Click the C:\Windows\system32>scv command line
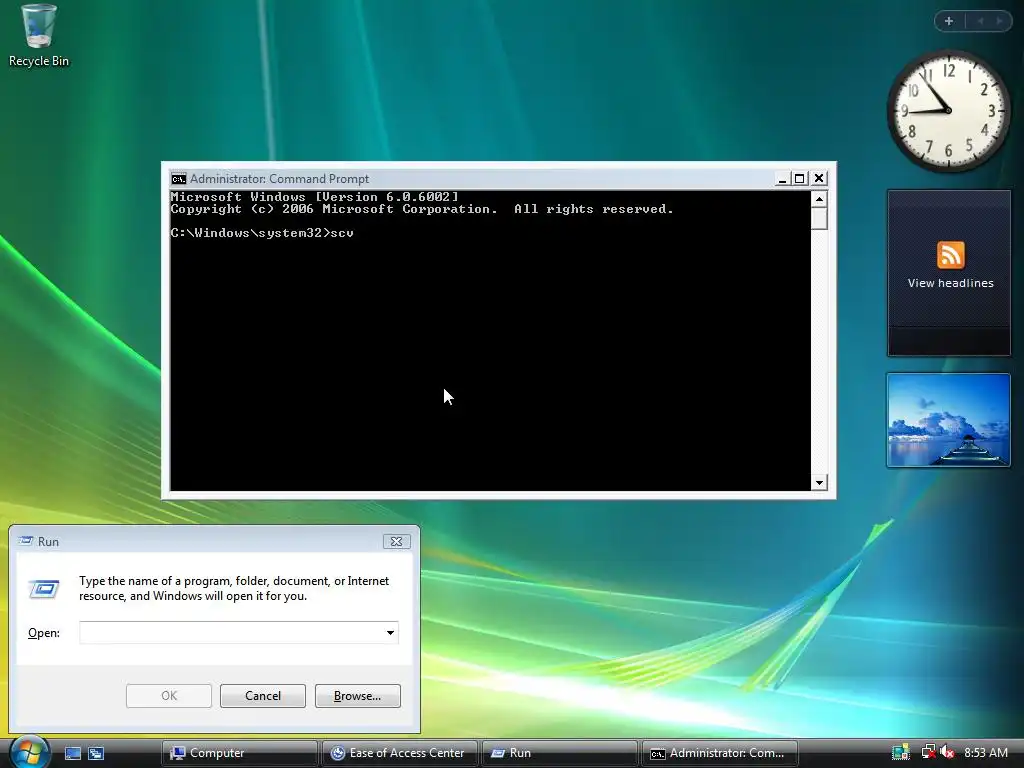Viewport: 1024px width, 768px height. coord(262,232)
